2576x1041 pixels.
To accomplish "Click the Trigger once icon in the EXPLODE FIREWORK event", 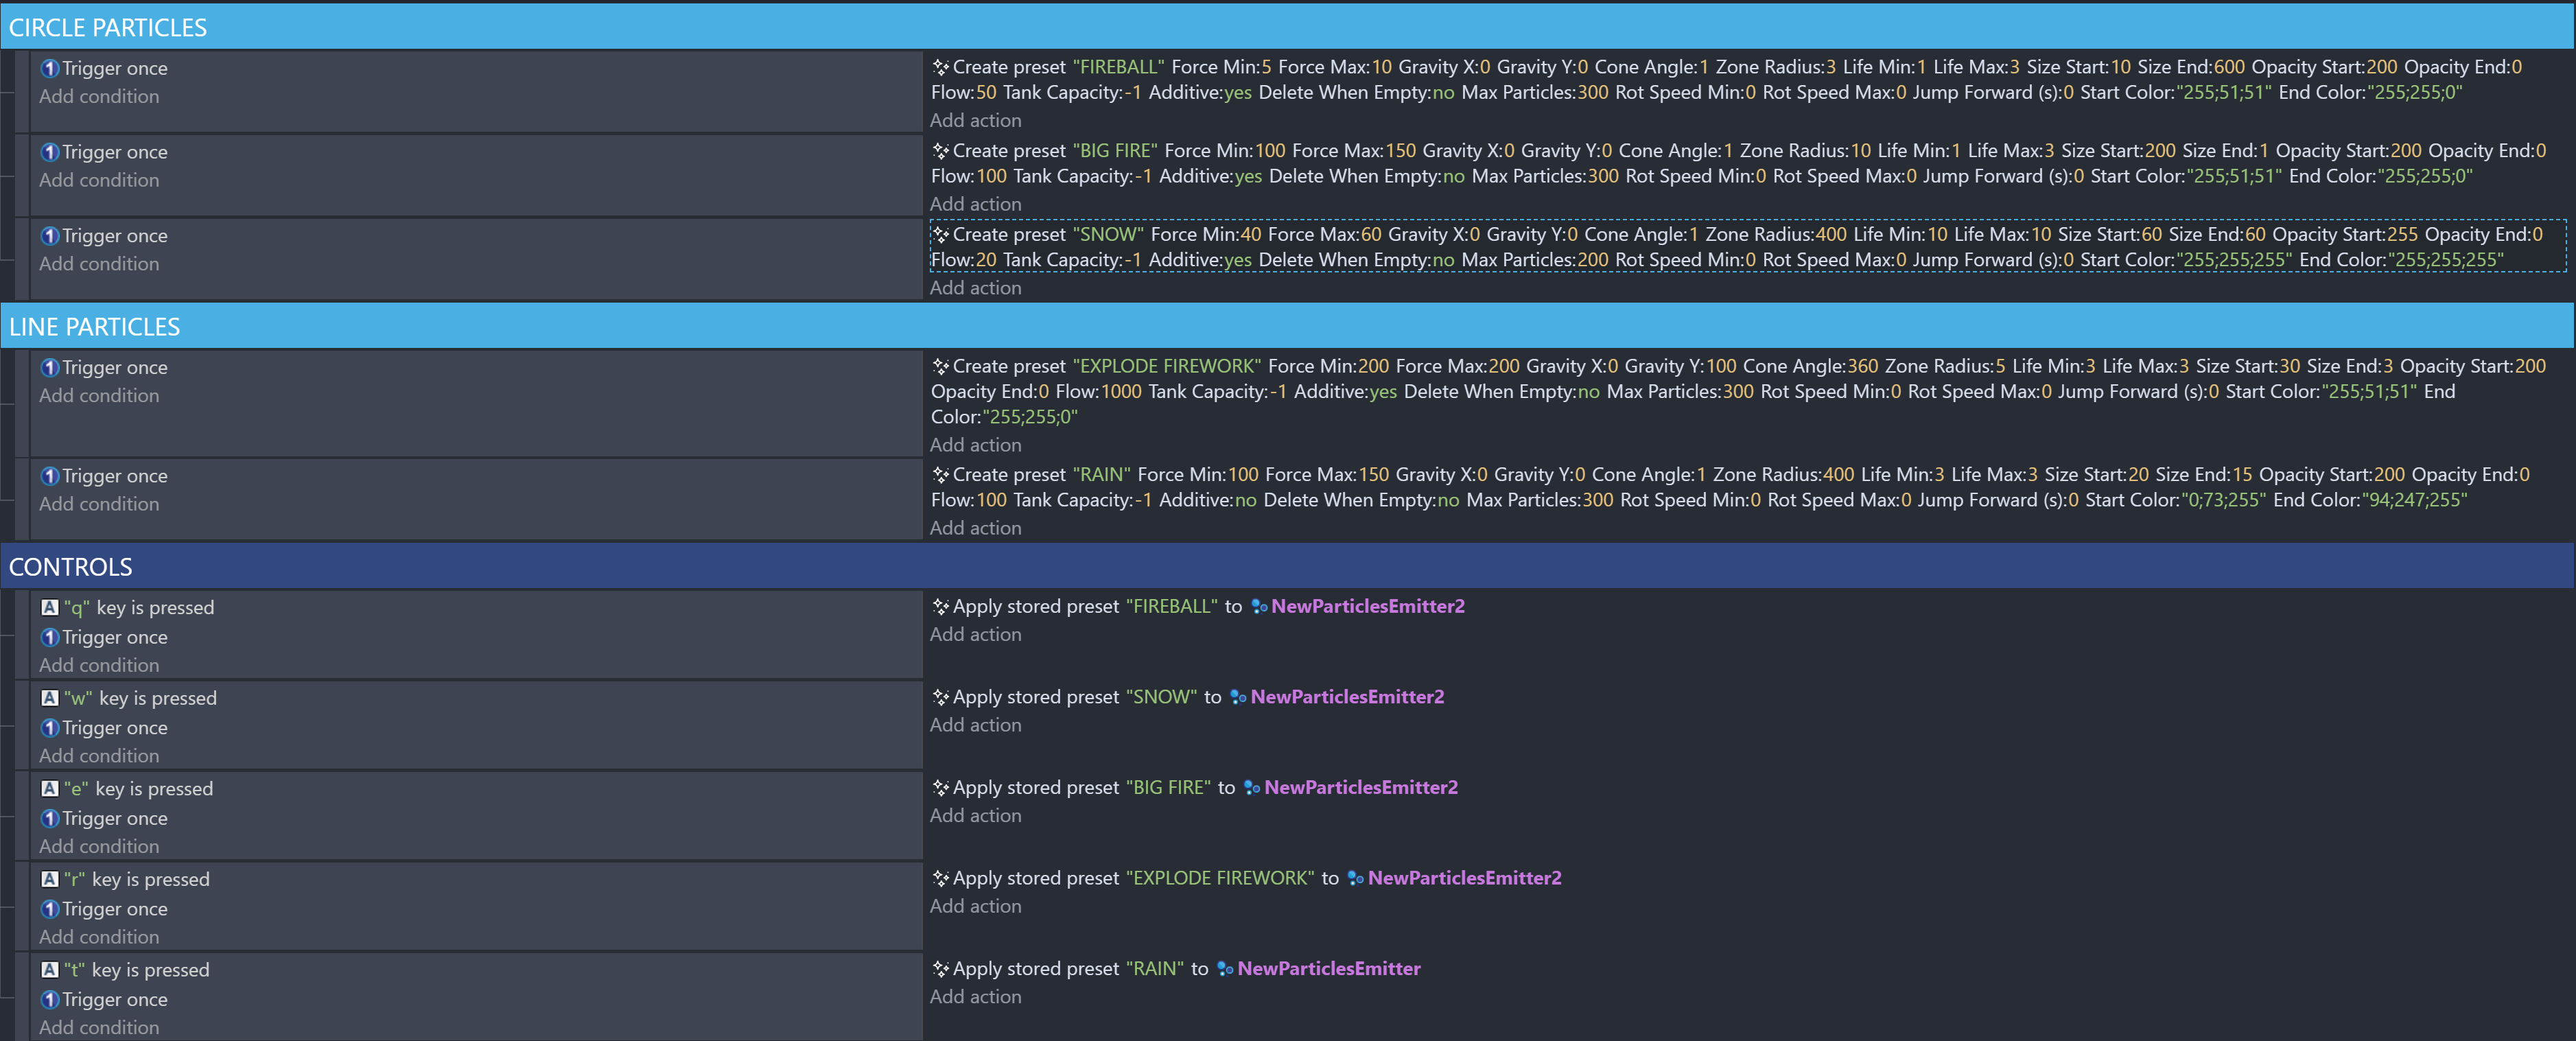I will tap(50, 368).
